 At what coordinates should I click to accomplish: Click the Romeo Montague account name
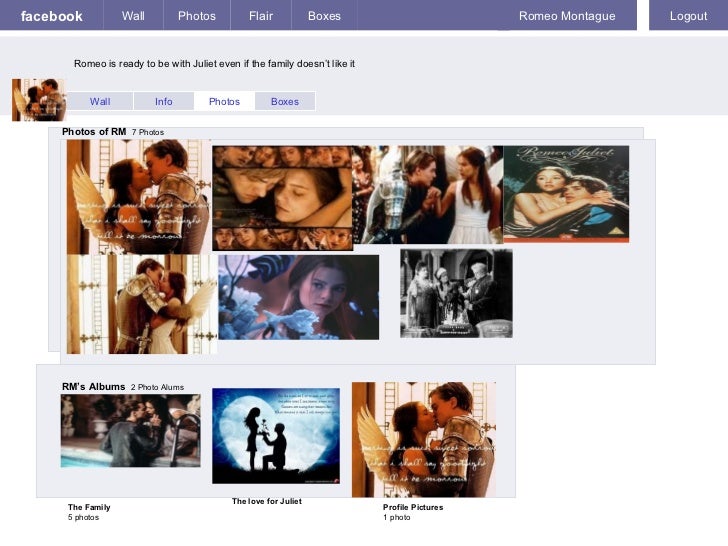click(x=567, y=16)
